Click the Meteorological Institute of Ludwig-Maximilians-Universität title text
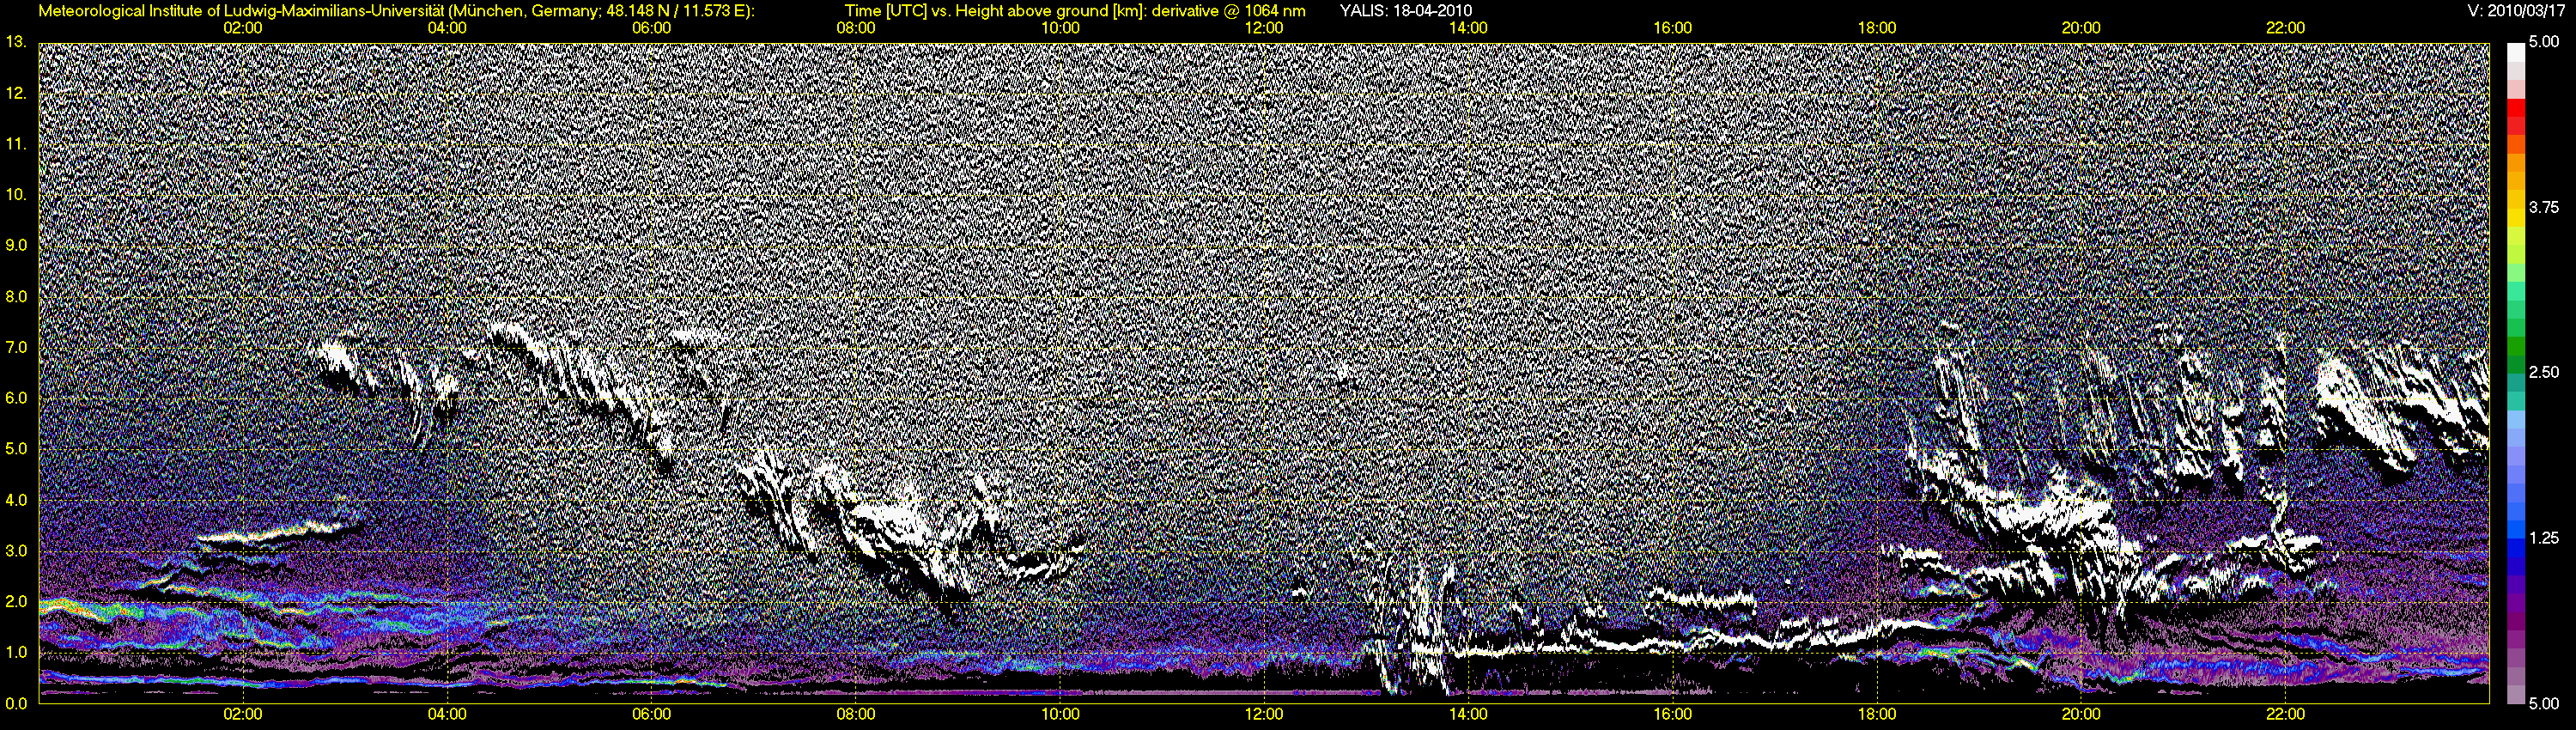2576x730 pixels. [243, 11]
